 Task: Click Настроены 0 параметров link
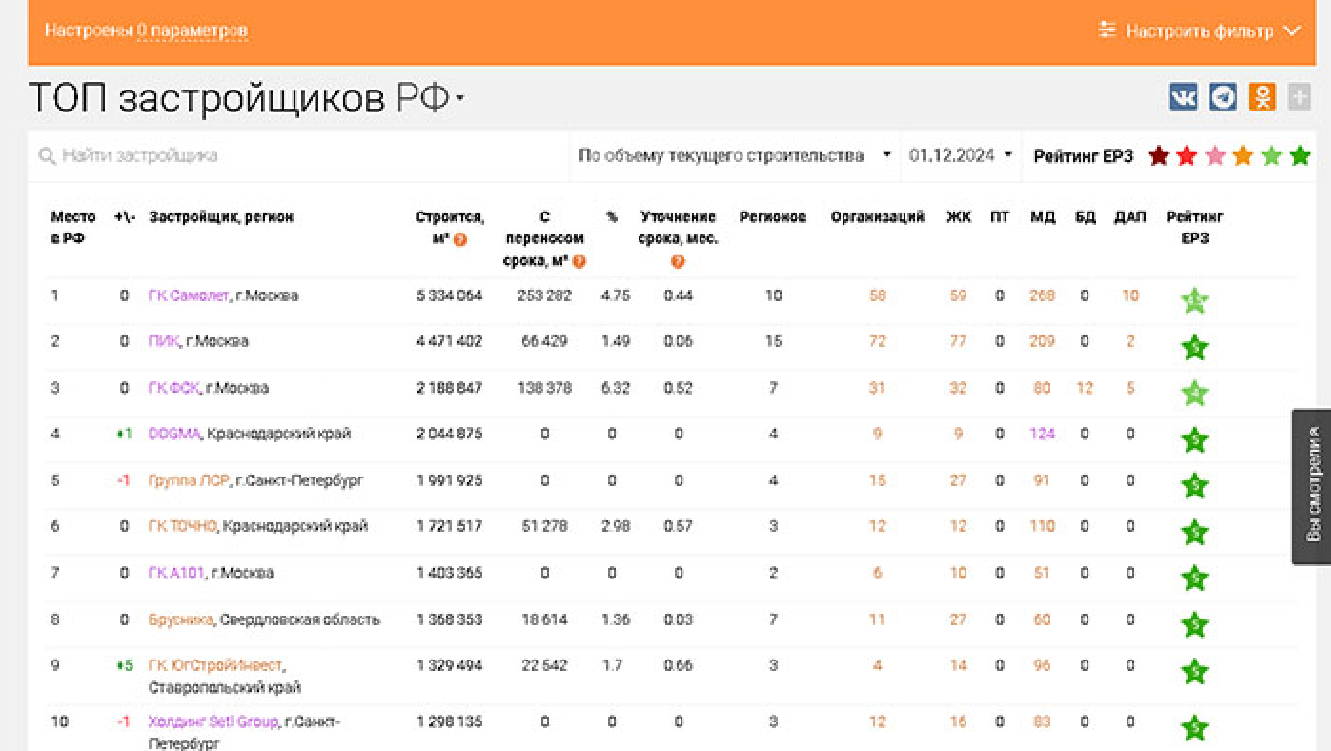(146, 31)
